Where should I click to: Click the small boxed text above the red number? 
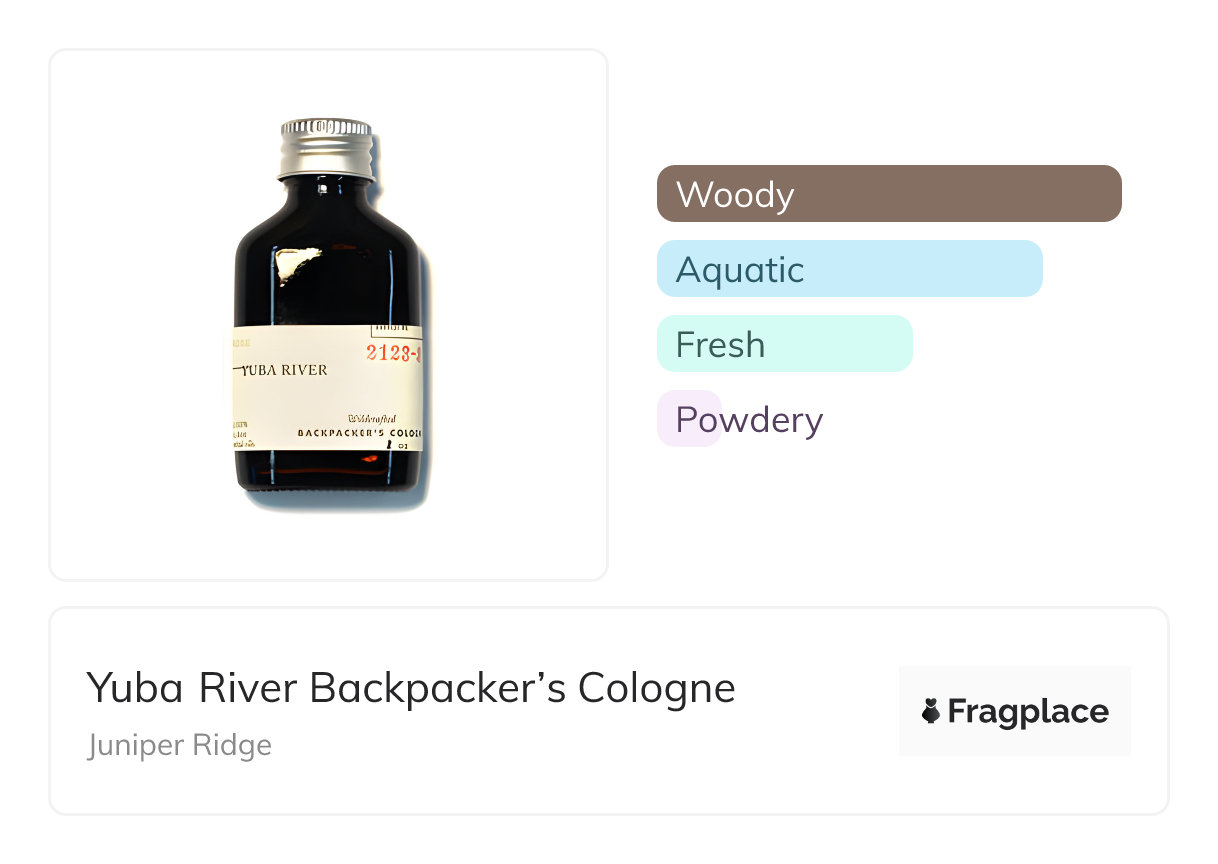pyautogui.click(x=394, y=328)
